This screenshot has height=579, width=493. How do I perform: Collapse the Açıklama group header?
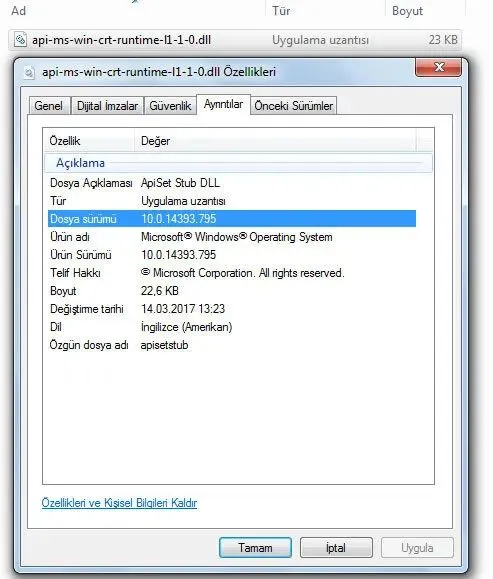[x=238, y=163]
